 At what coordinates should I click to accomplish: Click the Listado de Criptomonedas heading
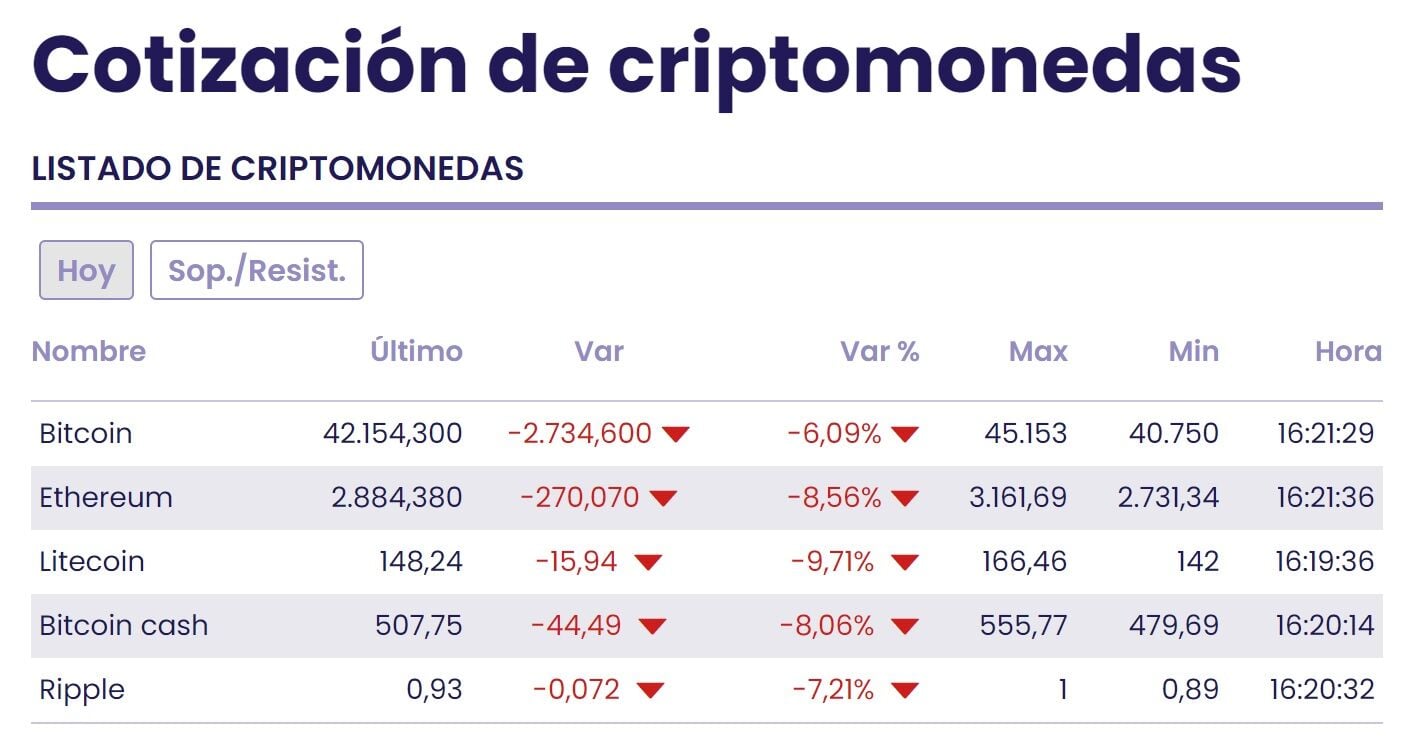coord(278,169)
